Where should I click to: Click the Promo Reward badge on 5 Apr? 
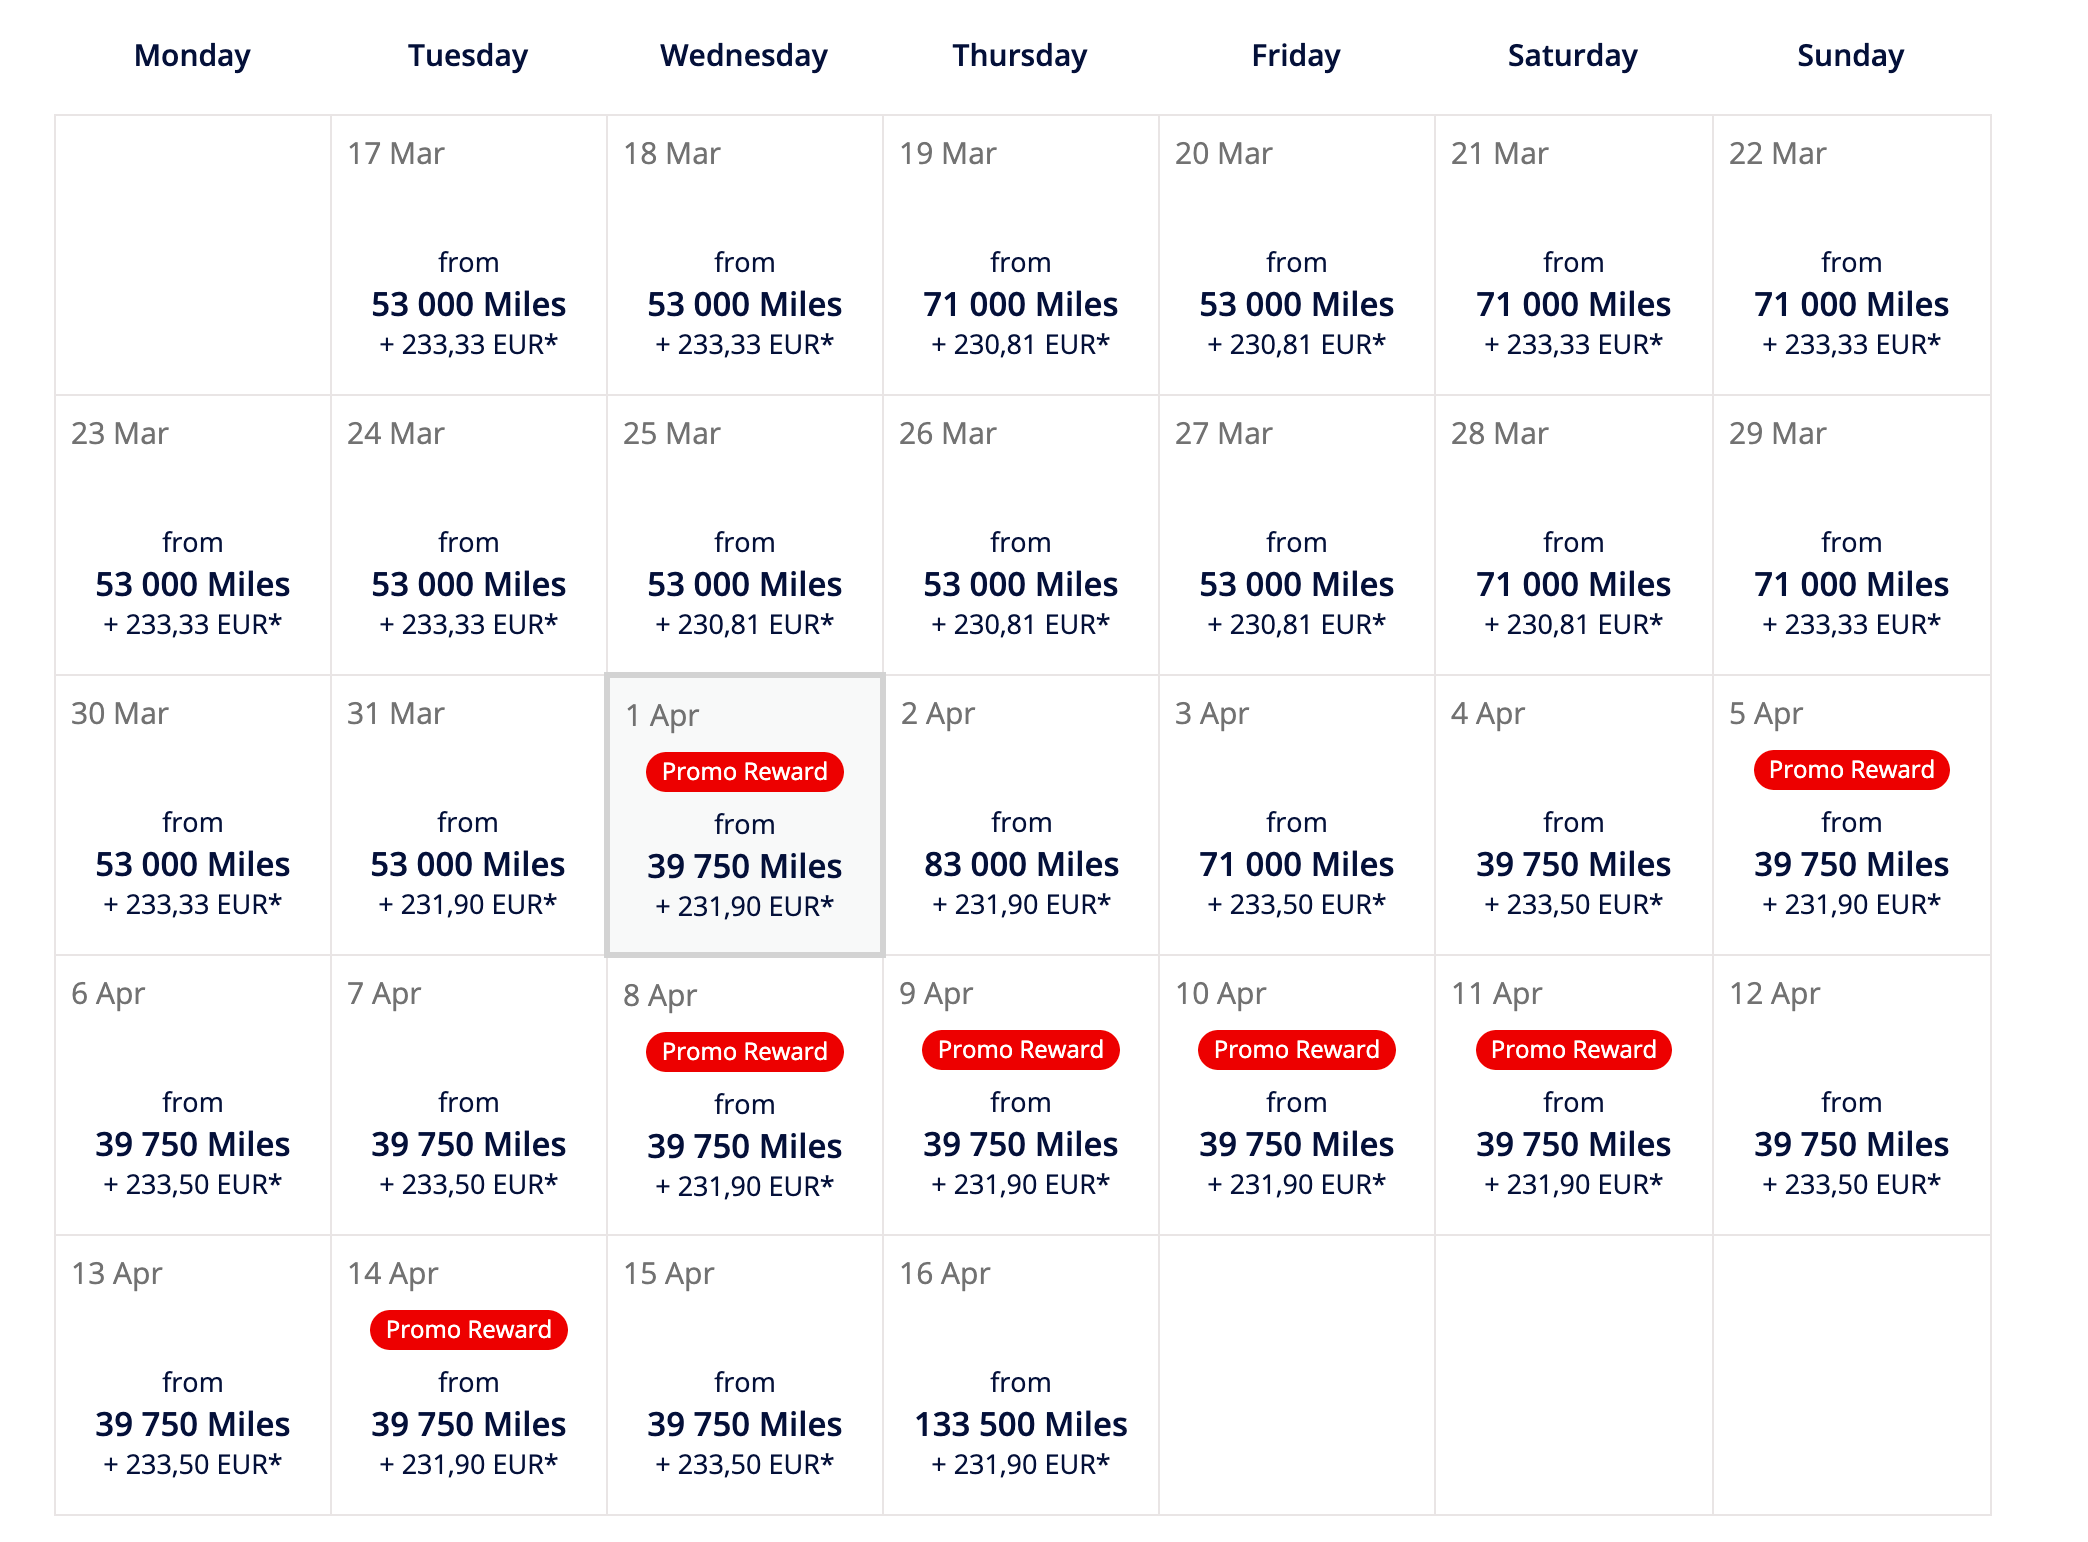(x=1851, y=770)
